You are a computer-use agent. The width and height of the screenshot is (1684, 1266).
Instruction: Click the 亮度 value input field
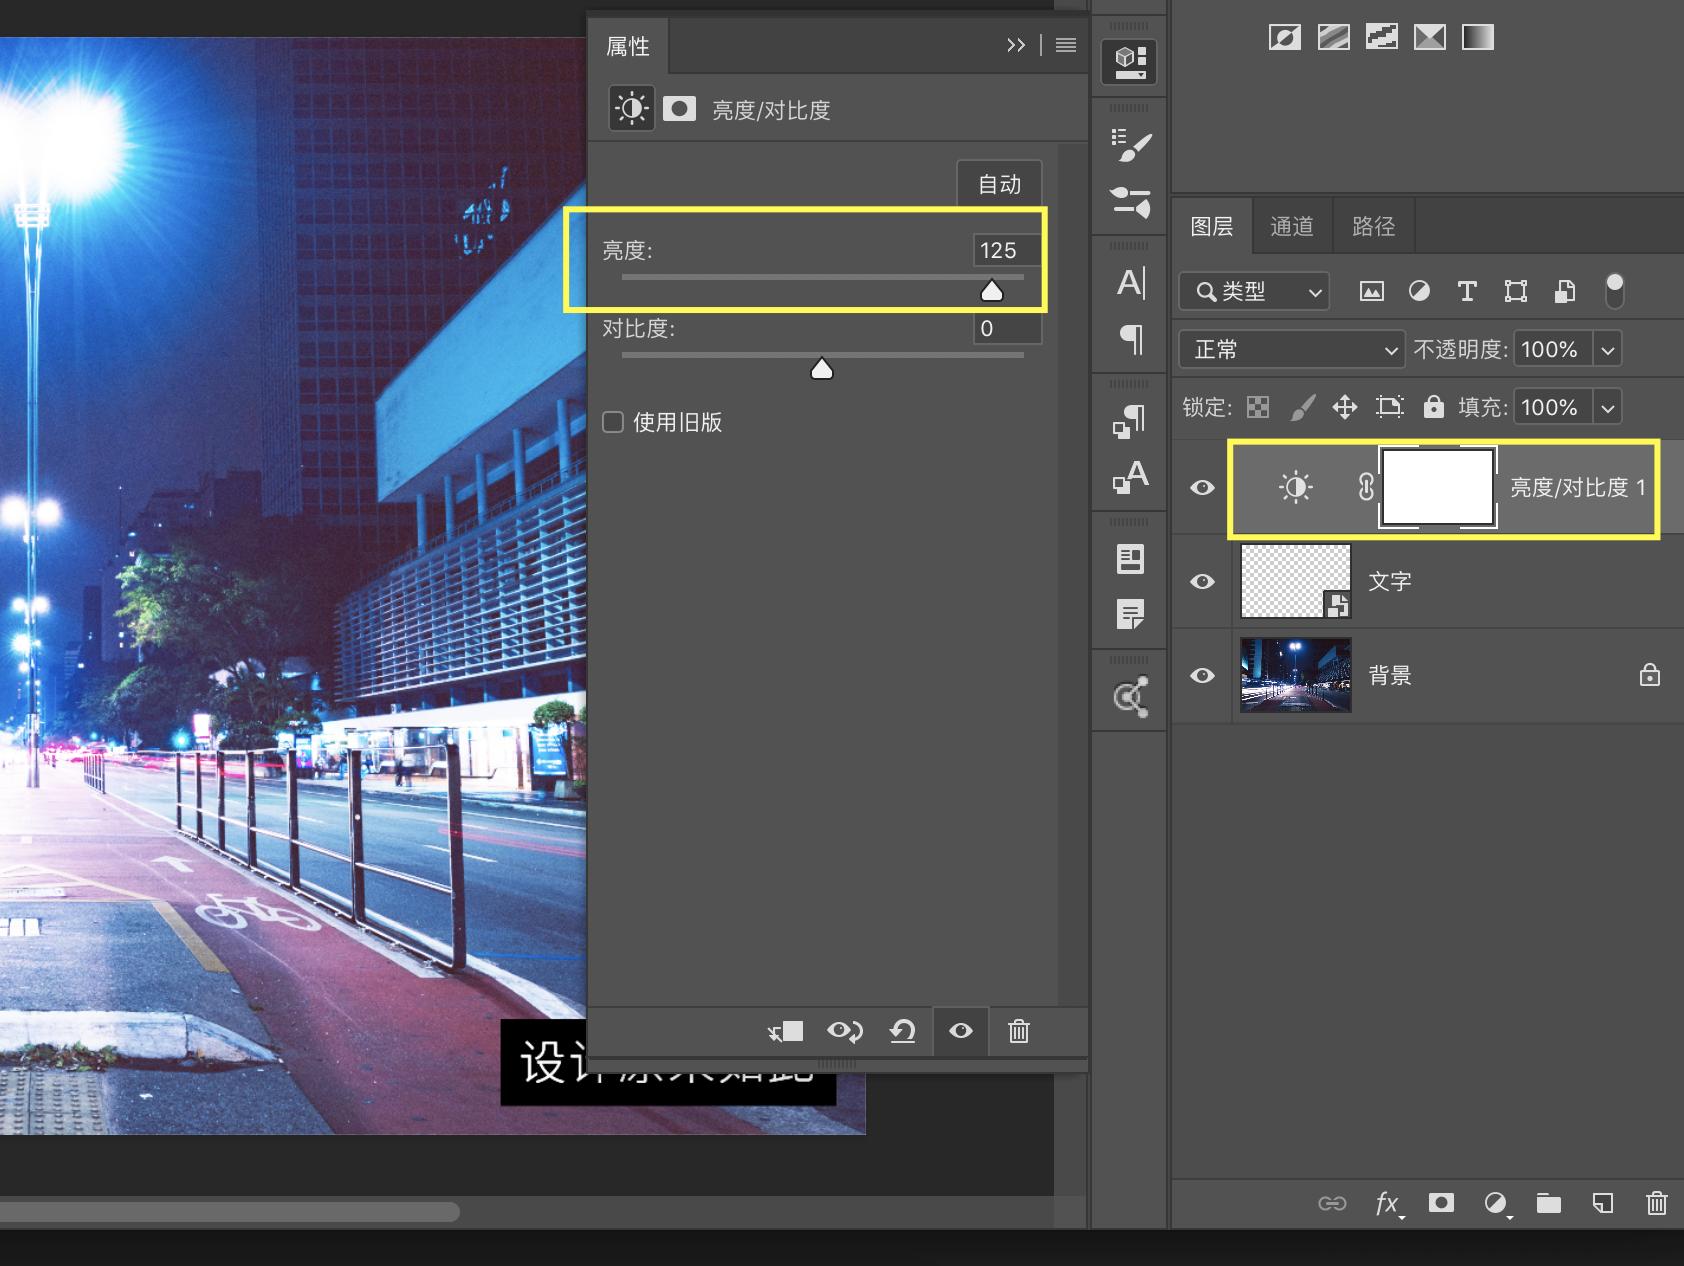pos(1003,250)
